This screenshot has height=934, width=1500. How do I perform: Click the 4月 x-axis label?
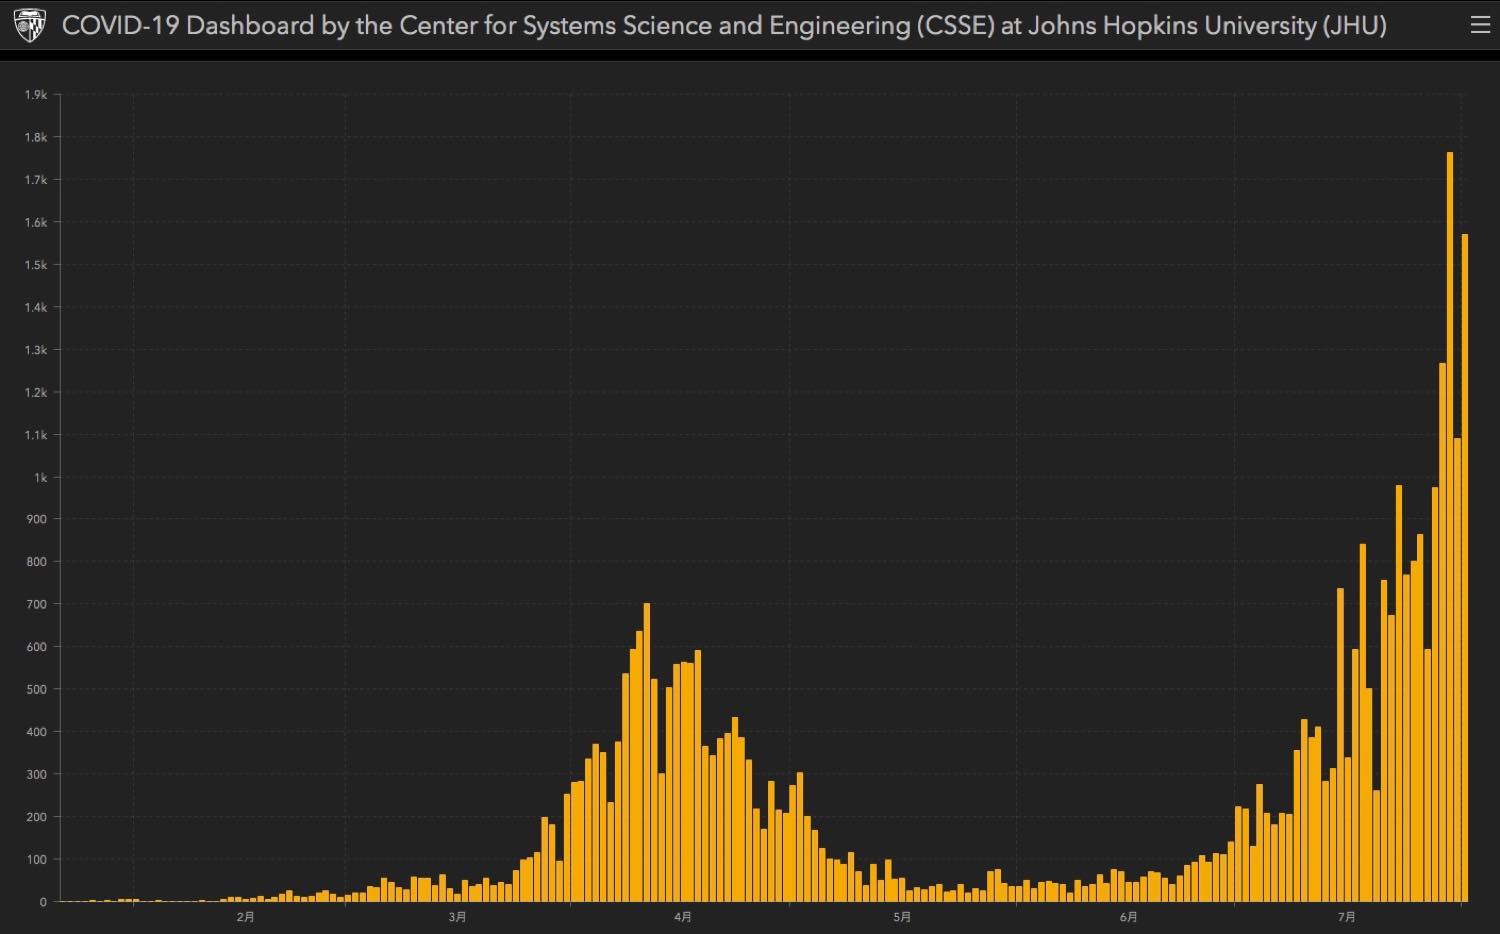click(683, 917)
